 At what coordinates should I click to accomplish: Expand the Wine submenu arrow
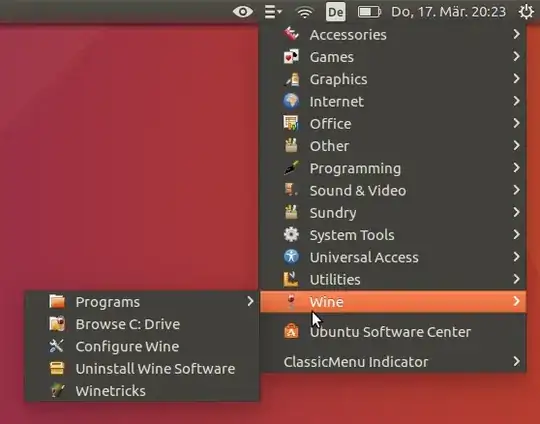[x=516, y=301]
